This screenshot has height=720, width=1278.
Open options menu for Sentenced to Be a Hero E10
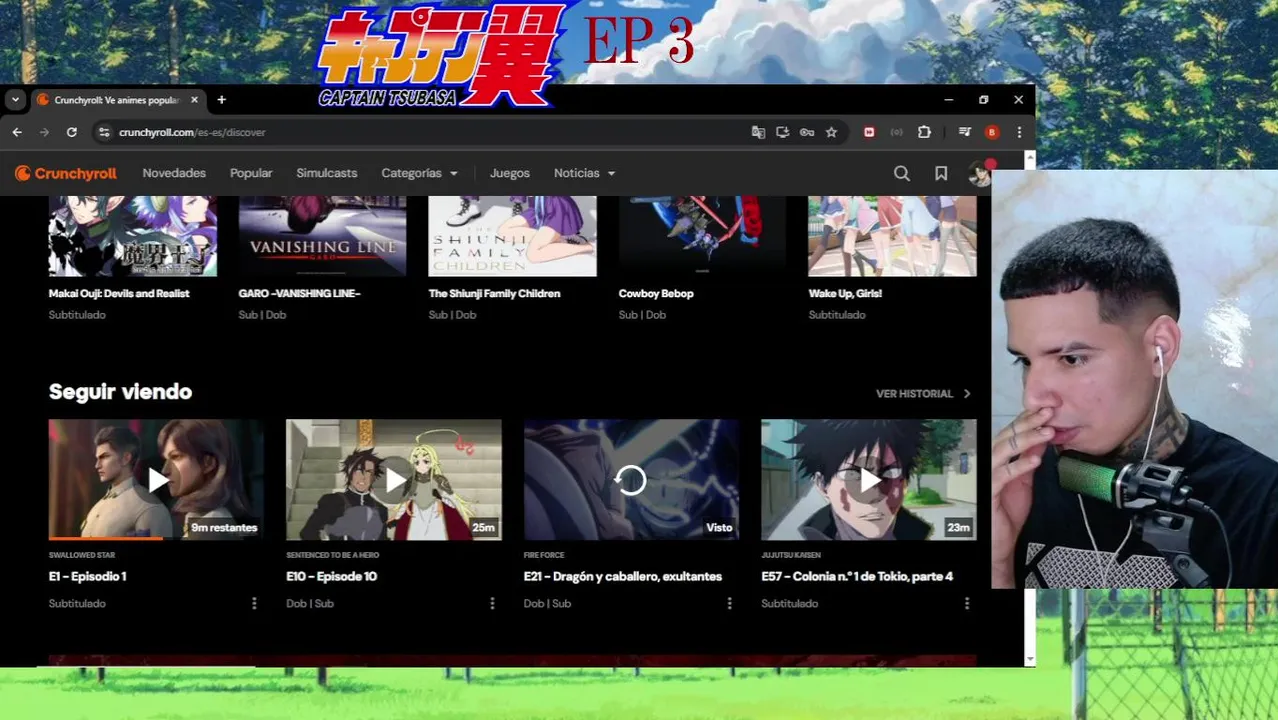pos(492,603)
